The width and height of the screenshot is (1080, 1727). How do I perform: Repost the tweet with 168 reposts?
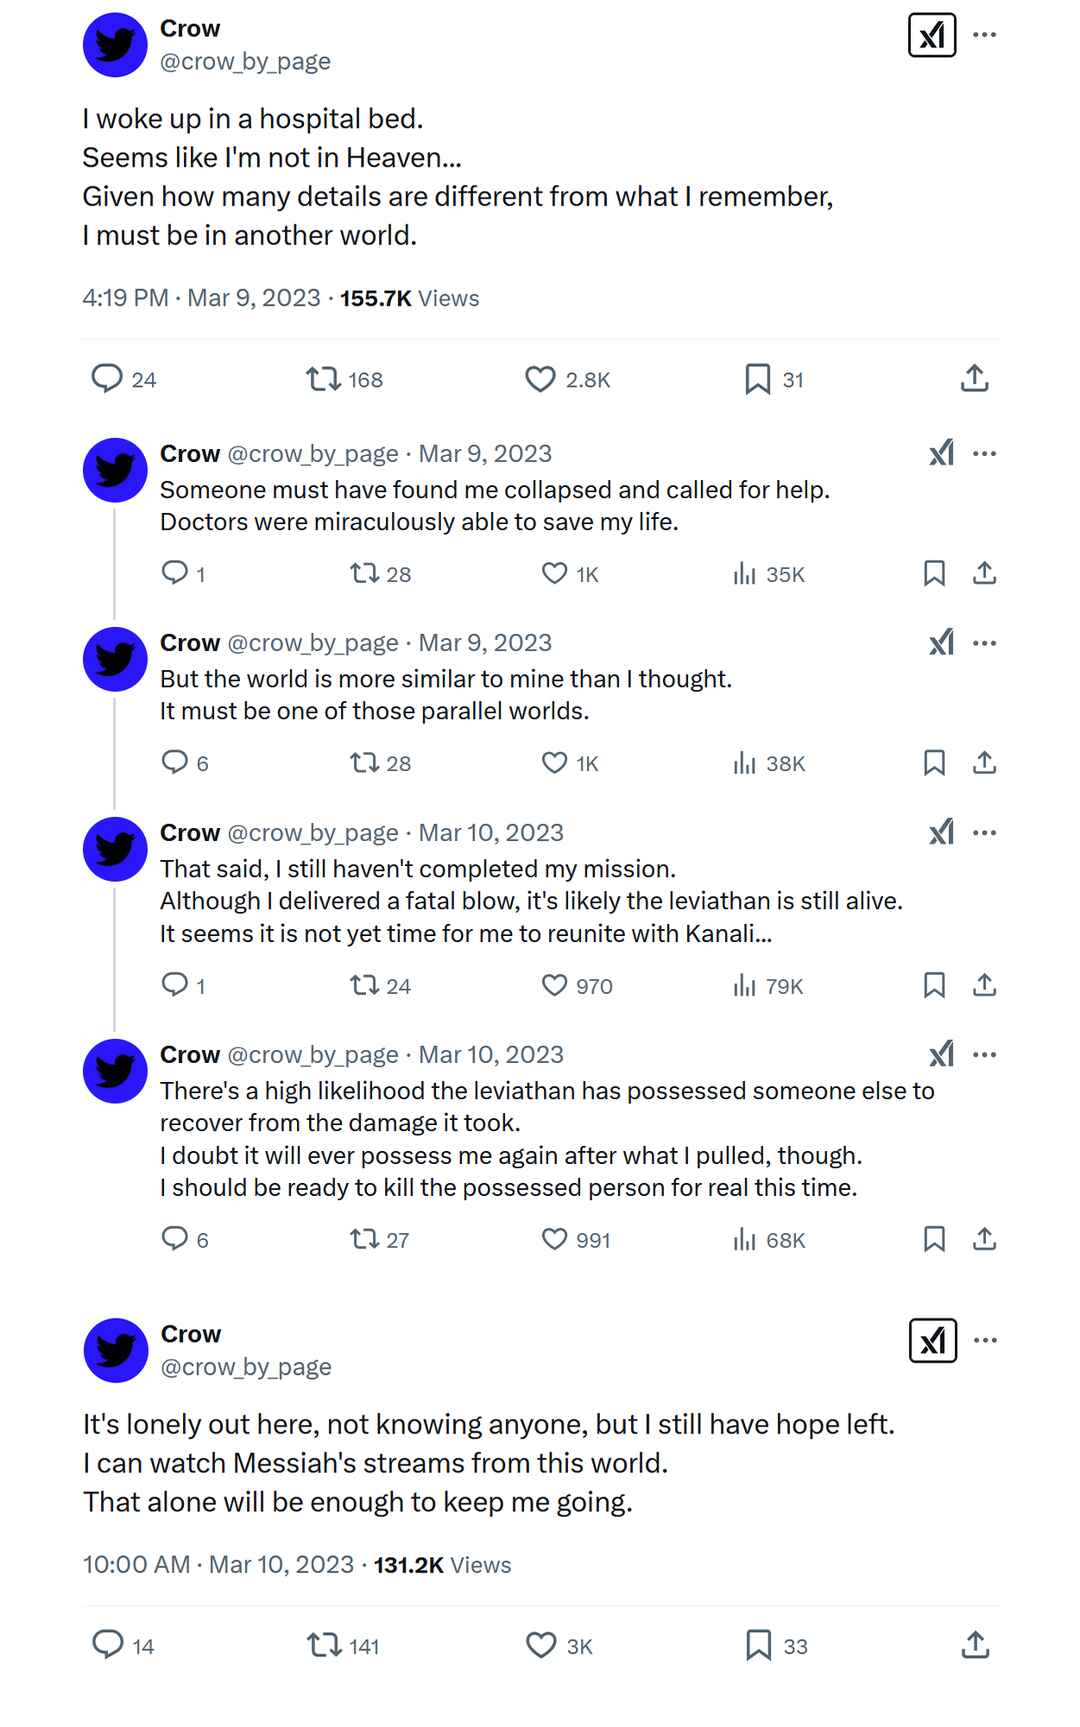323,379
